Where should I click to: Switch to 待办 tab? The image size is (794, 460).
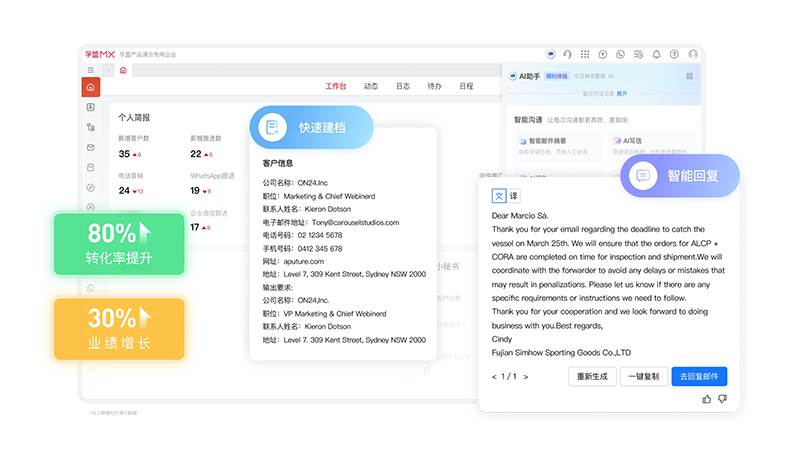(x=434, y=86)
